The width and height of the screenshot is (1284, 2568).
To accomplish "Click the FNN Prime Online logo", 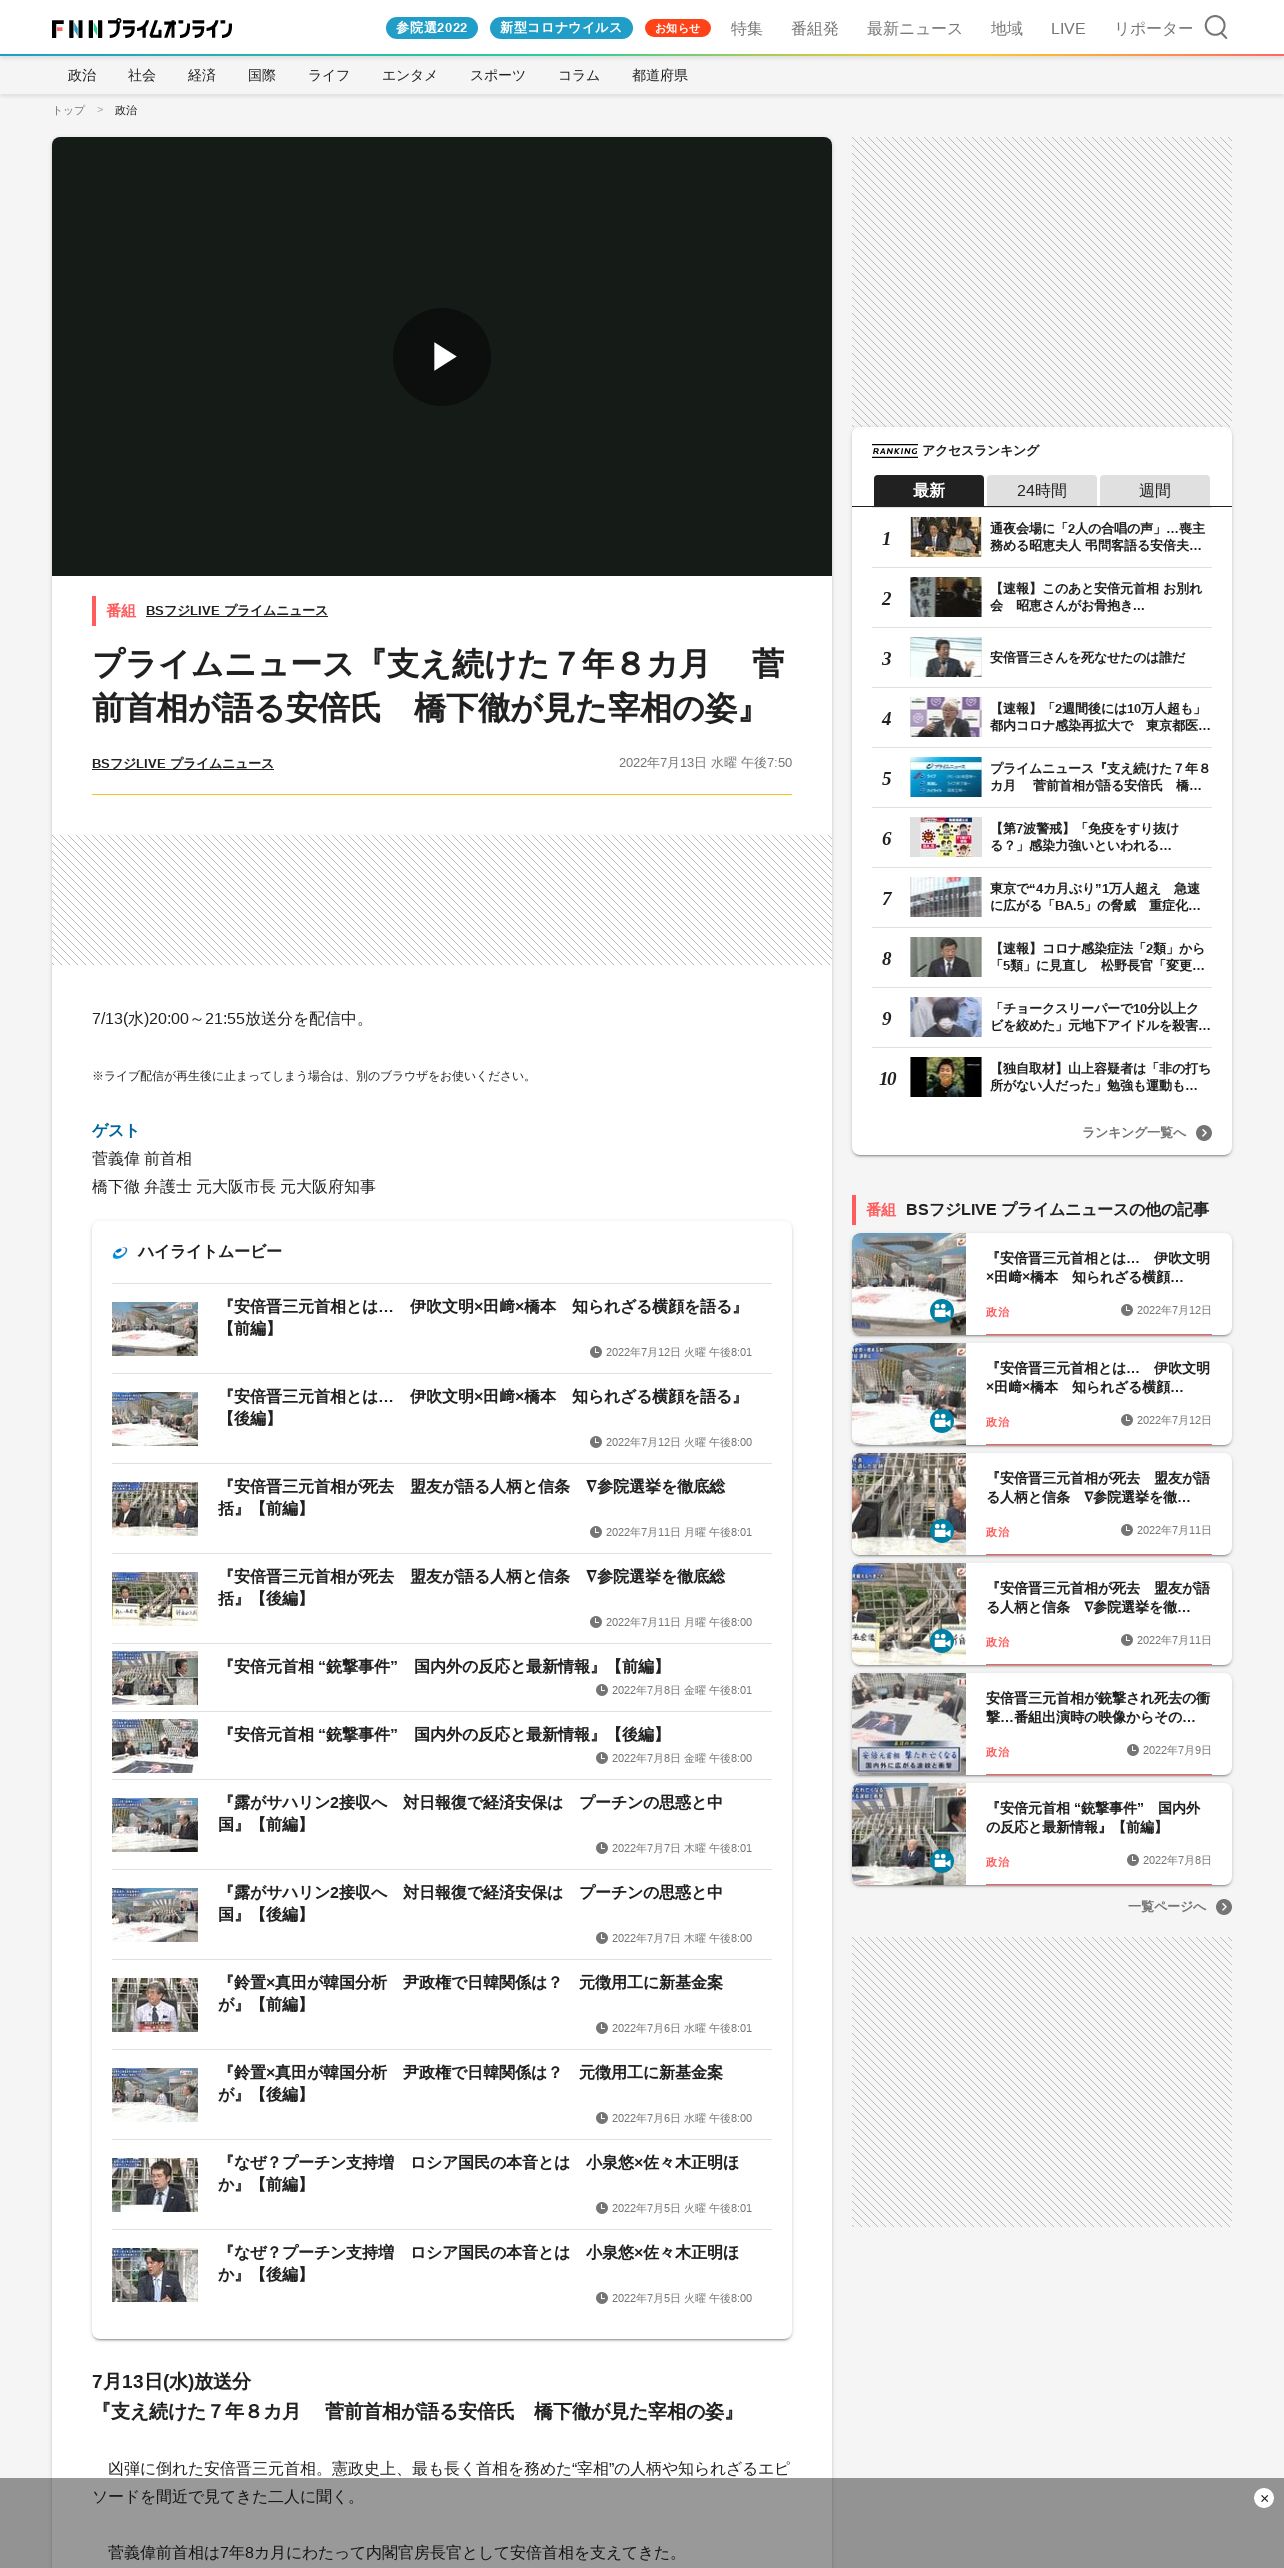I will (x=142, y=29).
